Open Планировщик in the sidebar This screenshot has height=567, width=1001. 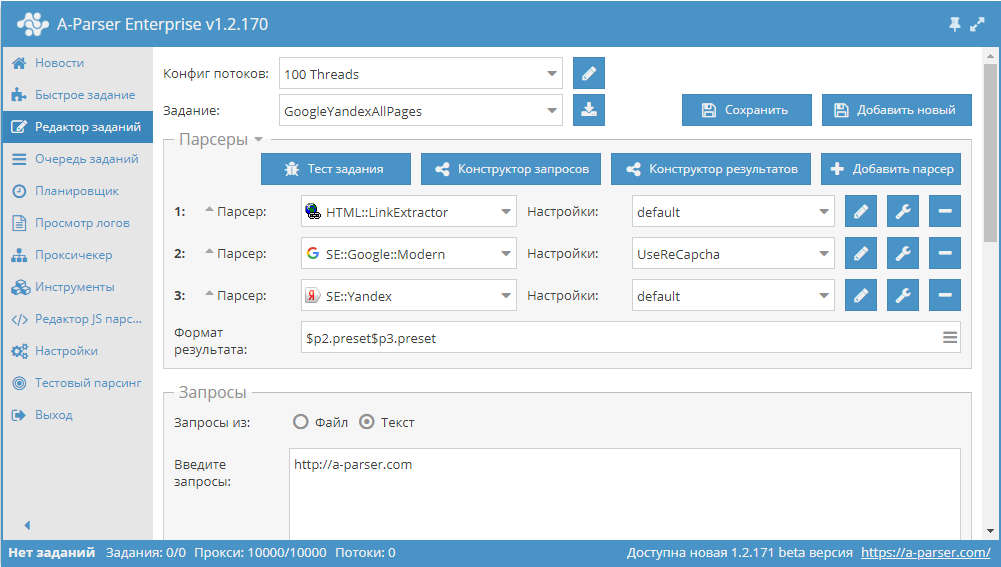pos(77,190)
